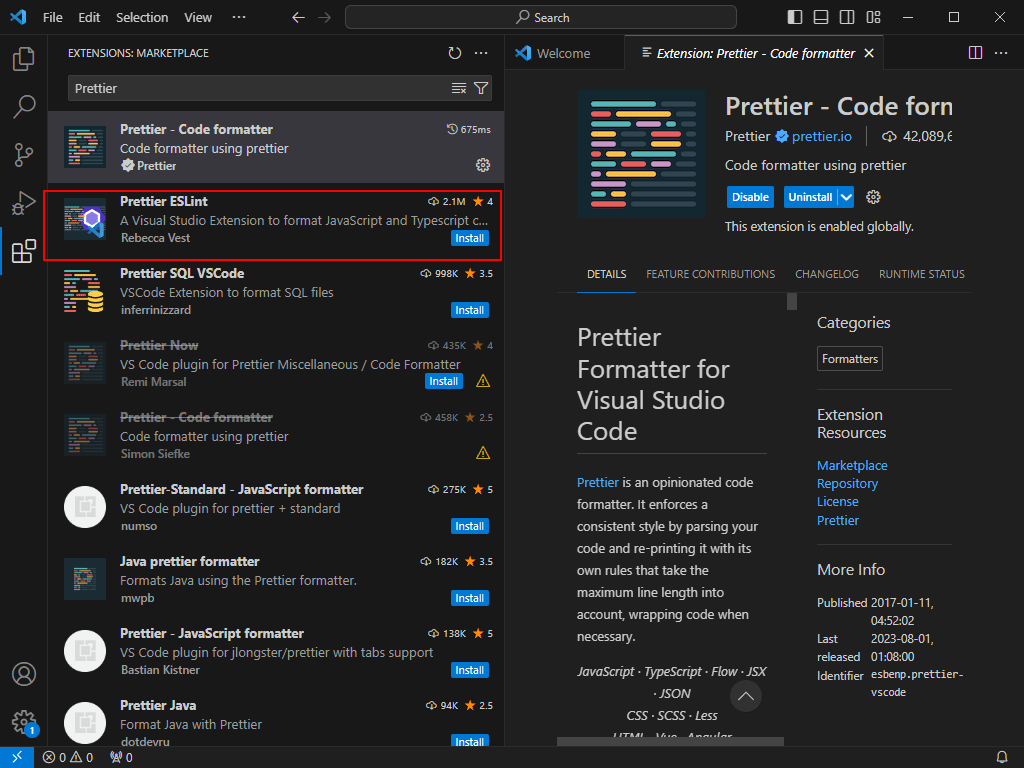Viewport: 1024px width, 768px height.
Task: Install Prettier-Standard JavaScript formatter
Action: (x=470, y=526)
